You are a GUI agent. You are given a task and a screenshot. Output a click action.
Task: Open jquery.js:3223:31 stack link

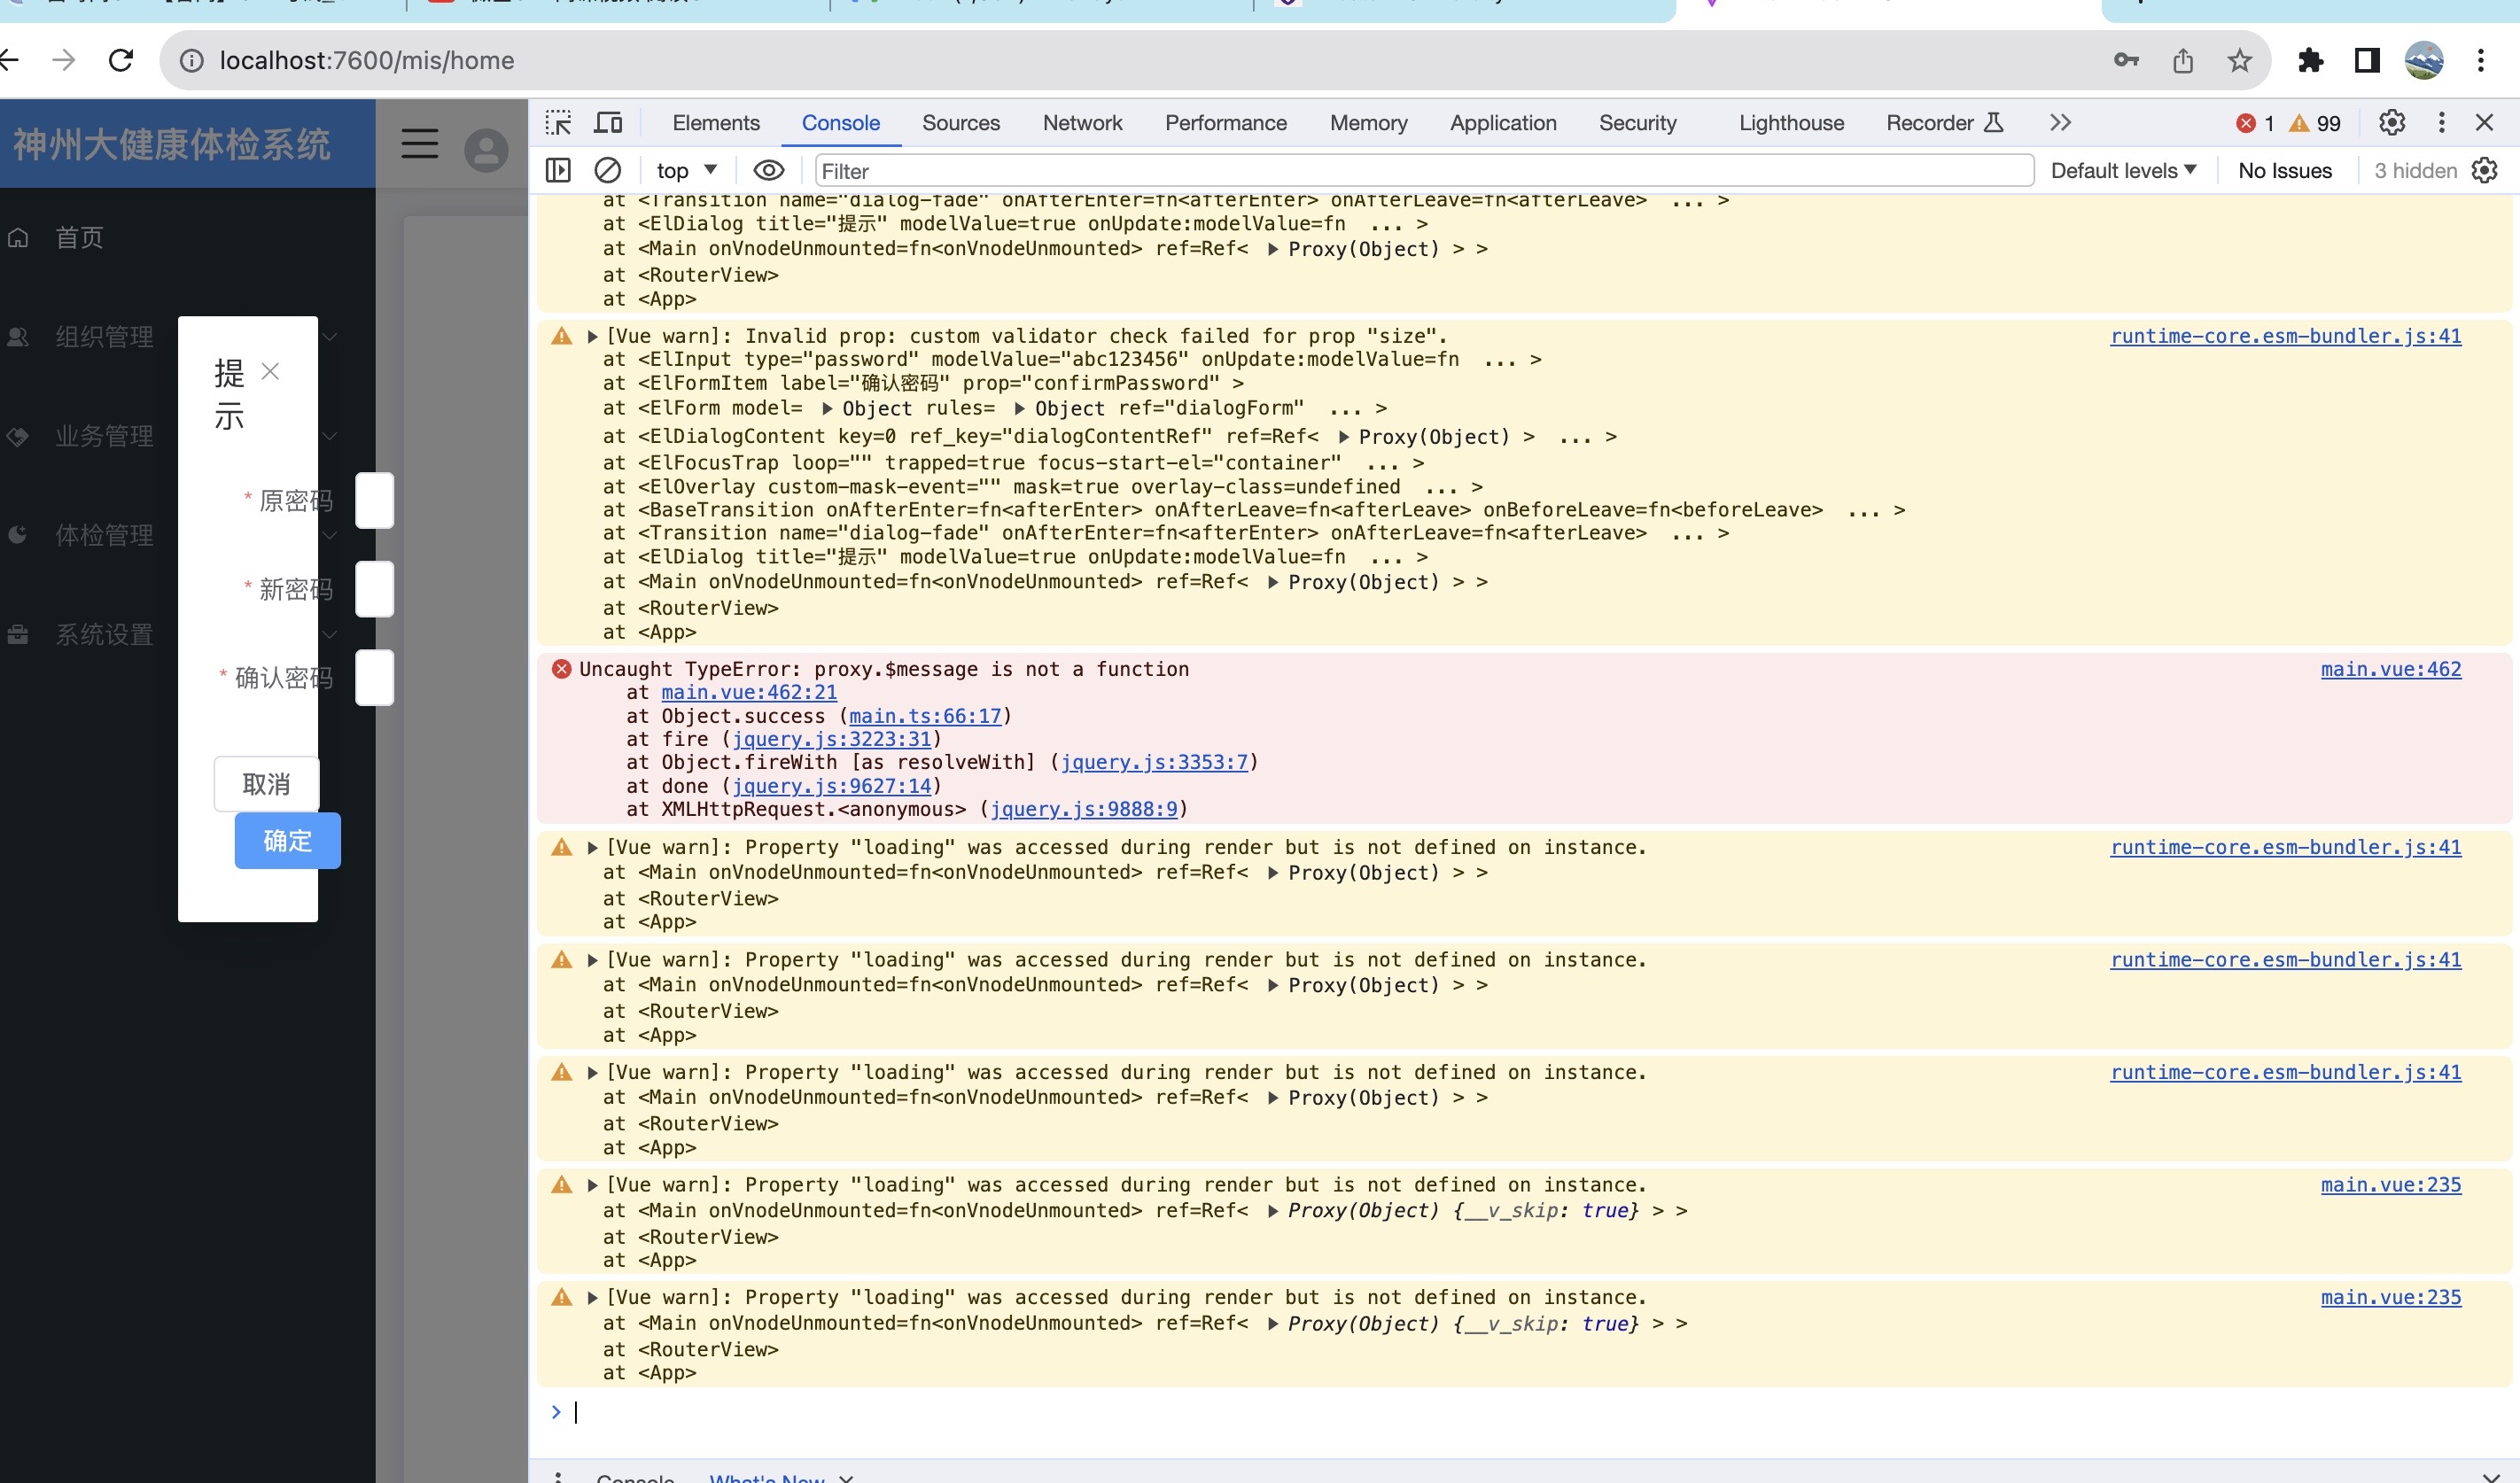[831, 739]
